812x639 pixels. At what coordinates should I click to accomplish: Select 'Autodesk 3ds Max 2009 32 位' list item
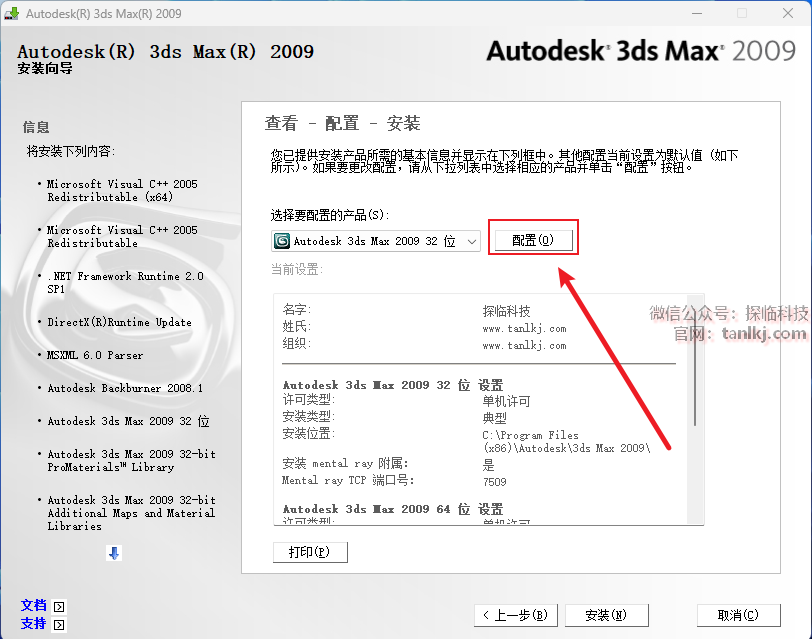128,421
